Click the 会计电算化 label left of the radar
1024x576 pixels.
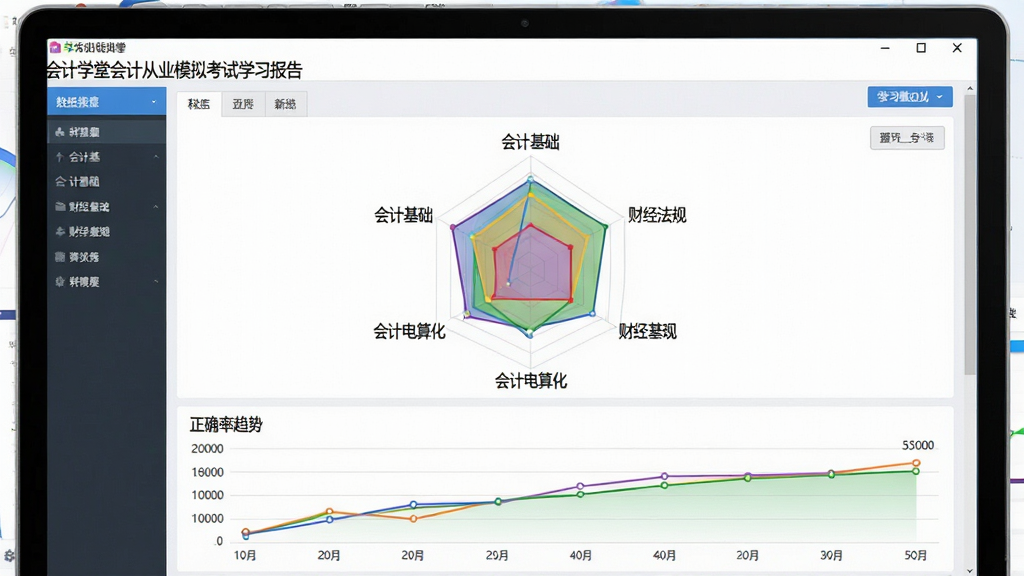409,331
